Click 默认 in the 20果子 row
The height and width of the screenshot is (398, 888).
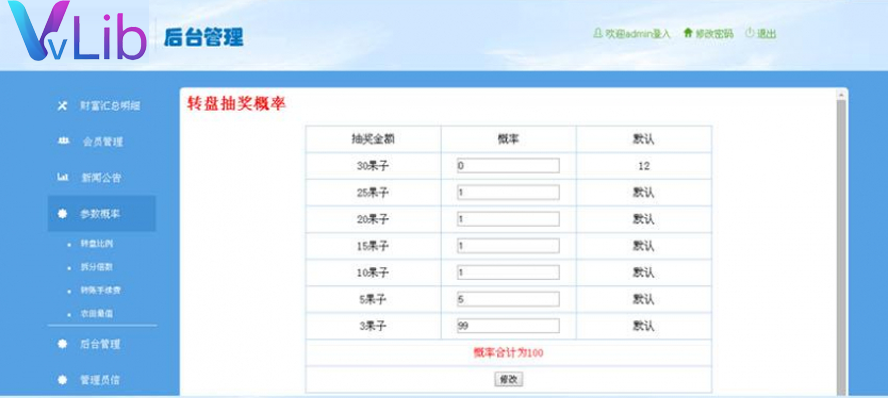coord(643,219)
